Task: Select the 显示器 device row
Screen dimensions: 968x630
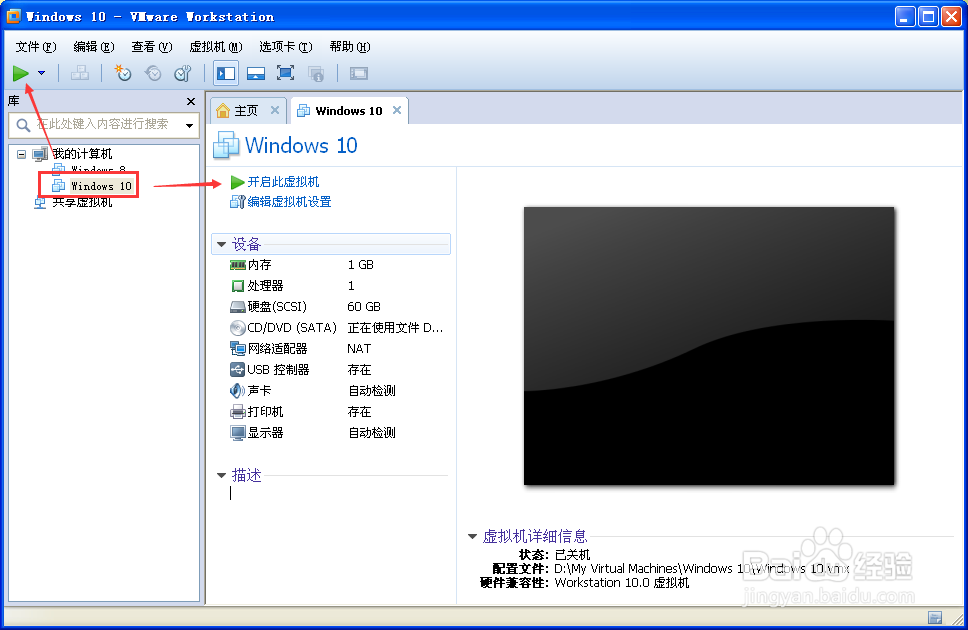Action: 338,433
